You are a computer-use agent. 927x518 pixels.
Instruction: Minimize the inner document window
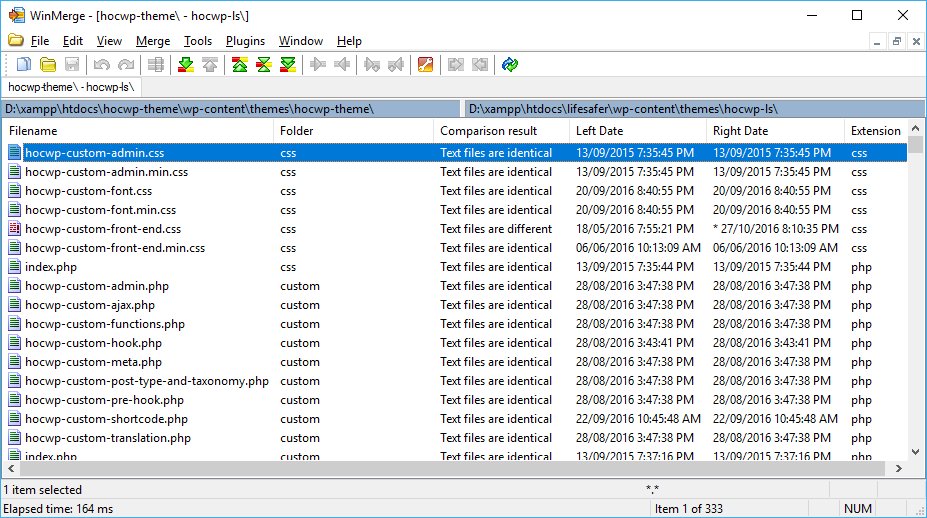pyautogui.click(x=877, y=41)
